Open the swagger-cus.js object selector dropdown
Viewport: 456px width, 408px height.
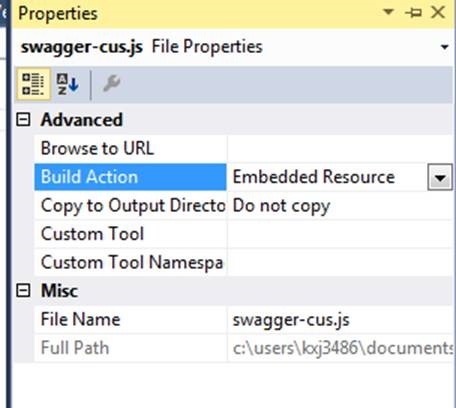point(444,47)
